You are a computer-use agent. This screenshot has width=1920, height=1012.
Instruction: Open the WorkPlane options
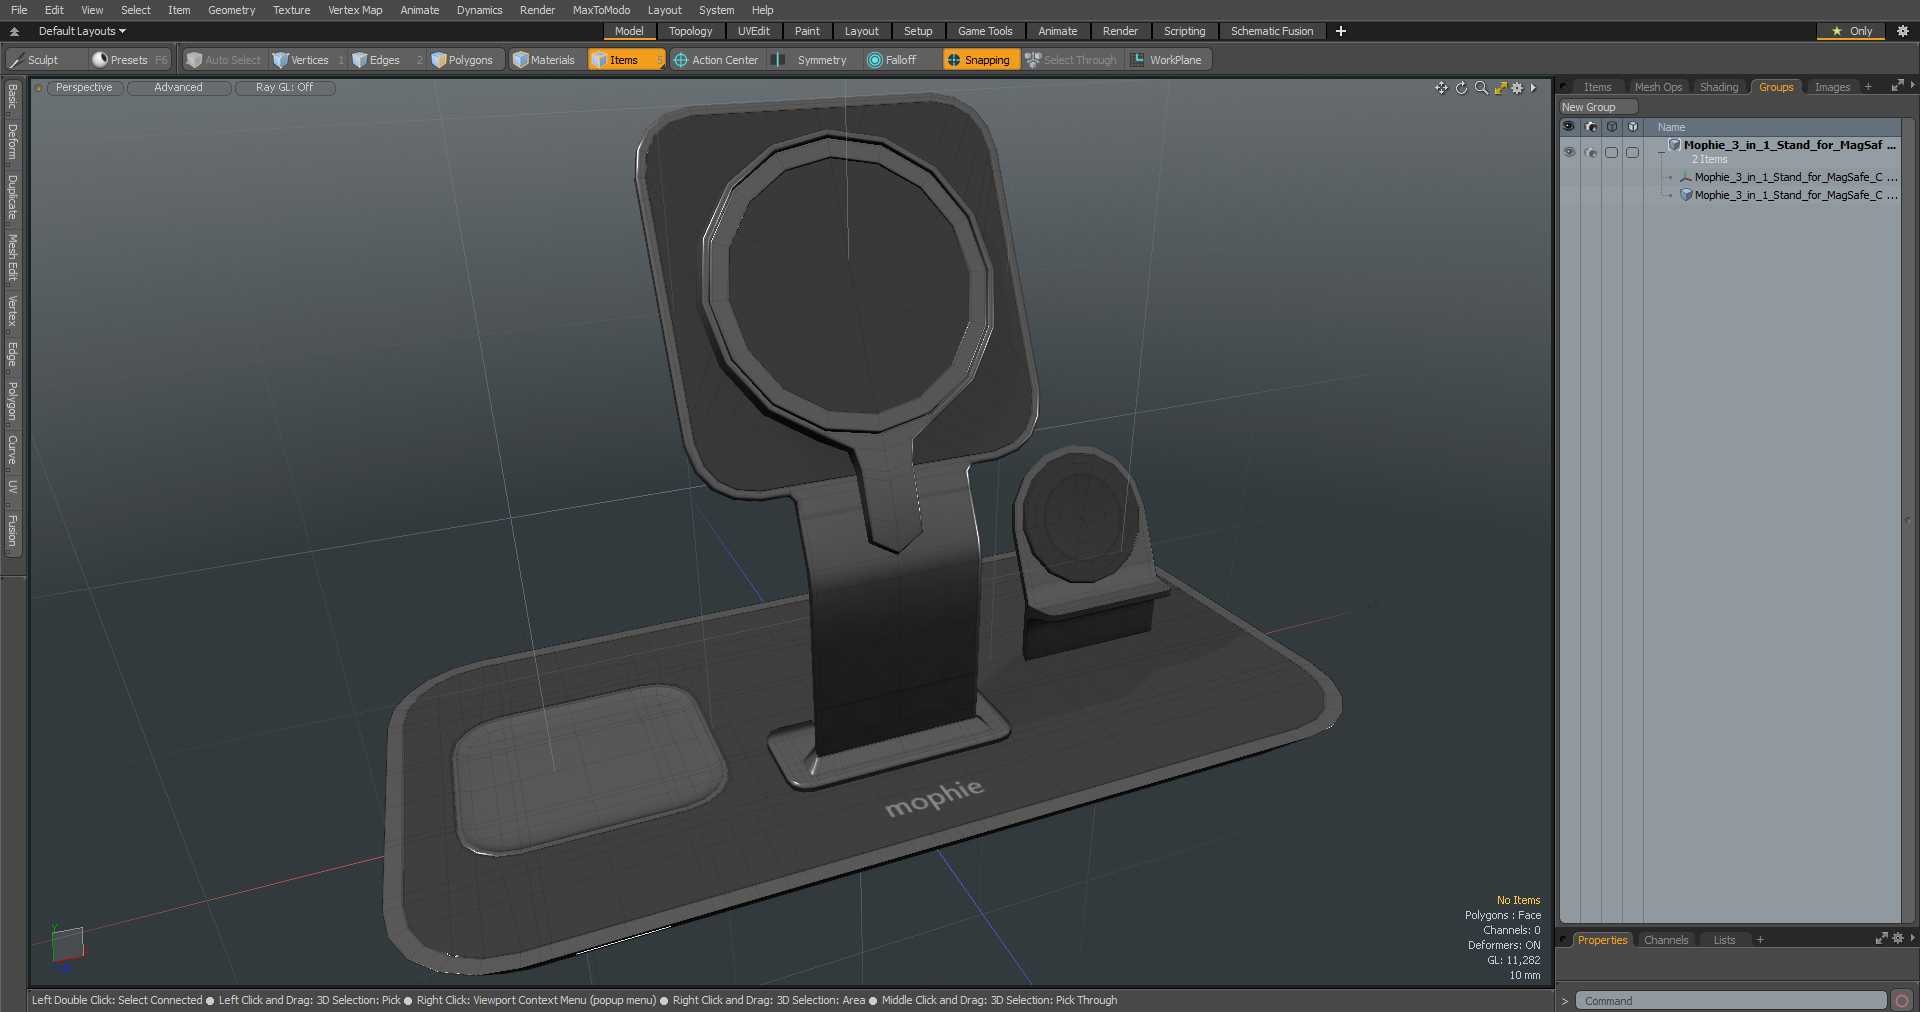[1167, 60]
